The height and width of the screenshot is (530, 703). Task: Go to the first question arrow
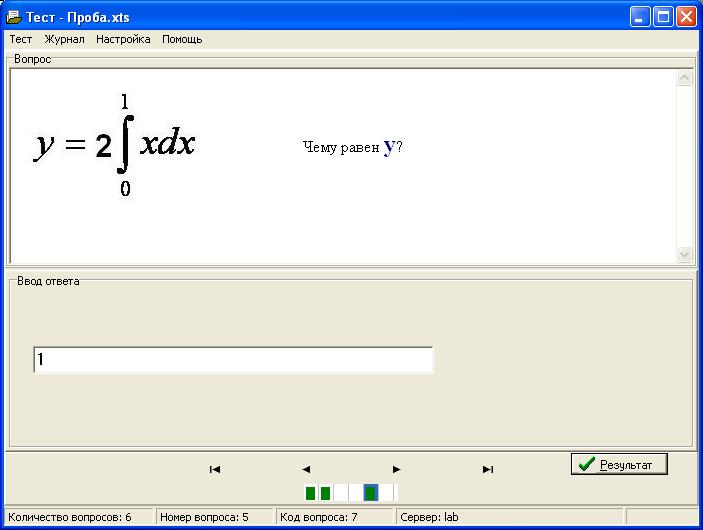pos(214,469)
